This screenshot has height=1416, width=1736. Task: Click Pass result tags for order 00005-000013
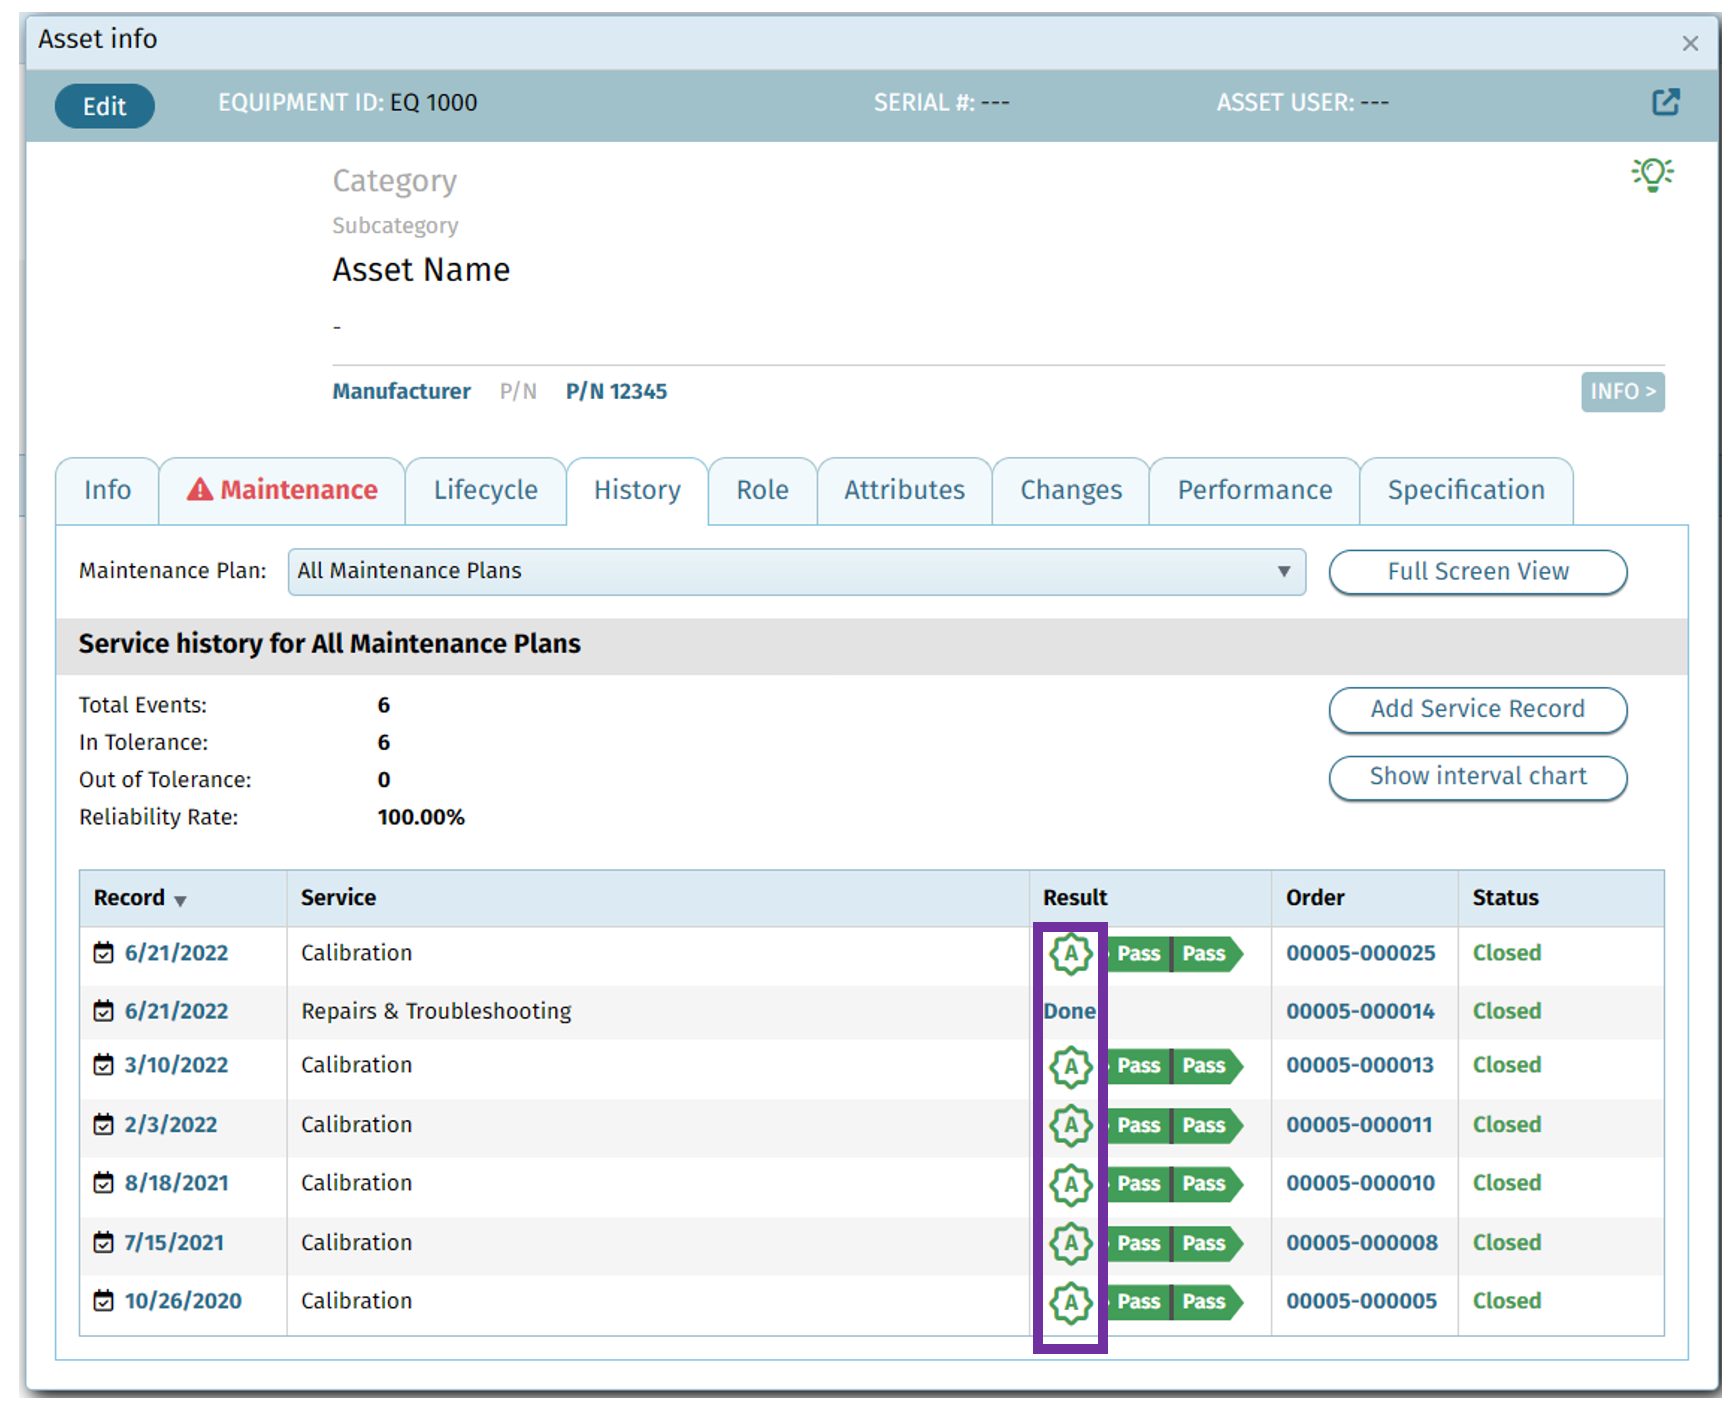[1175, 1066]
